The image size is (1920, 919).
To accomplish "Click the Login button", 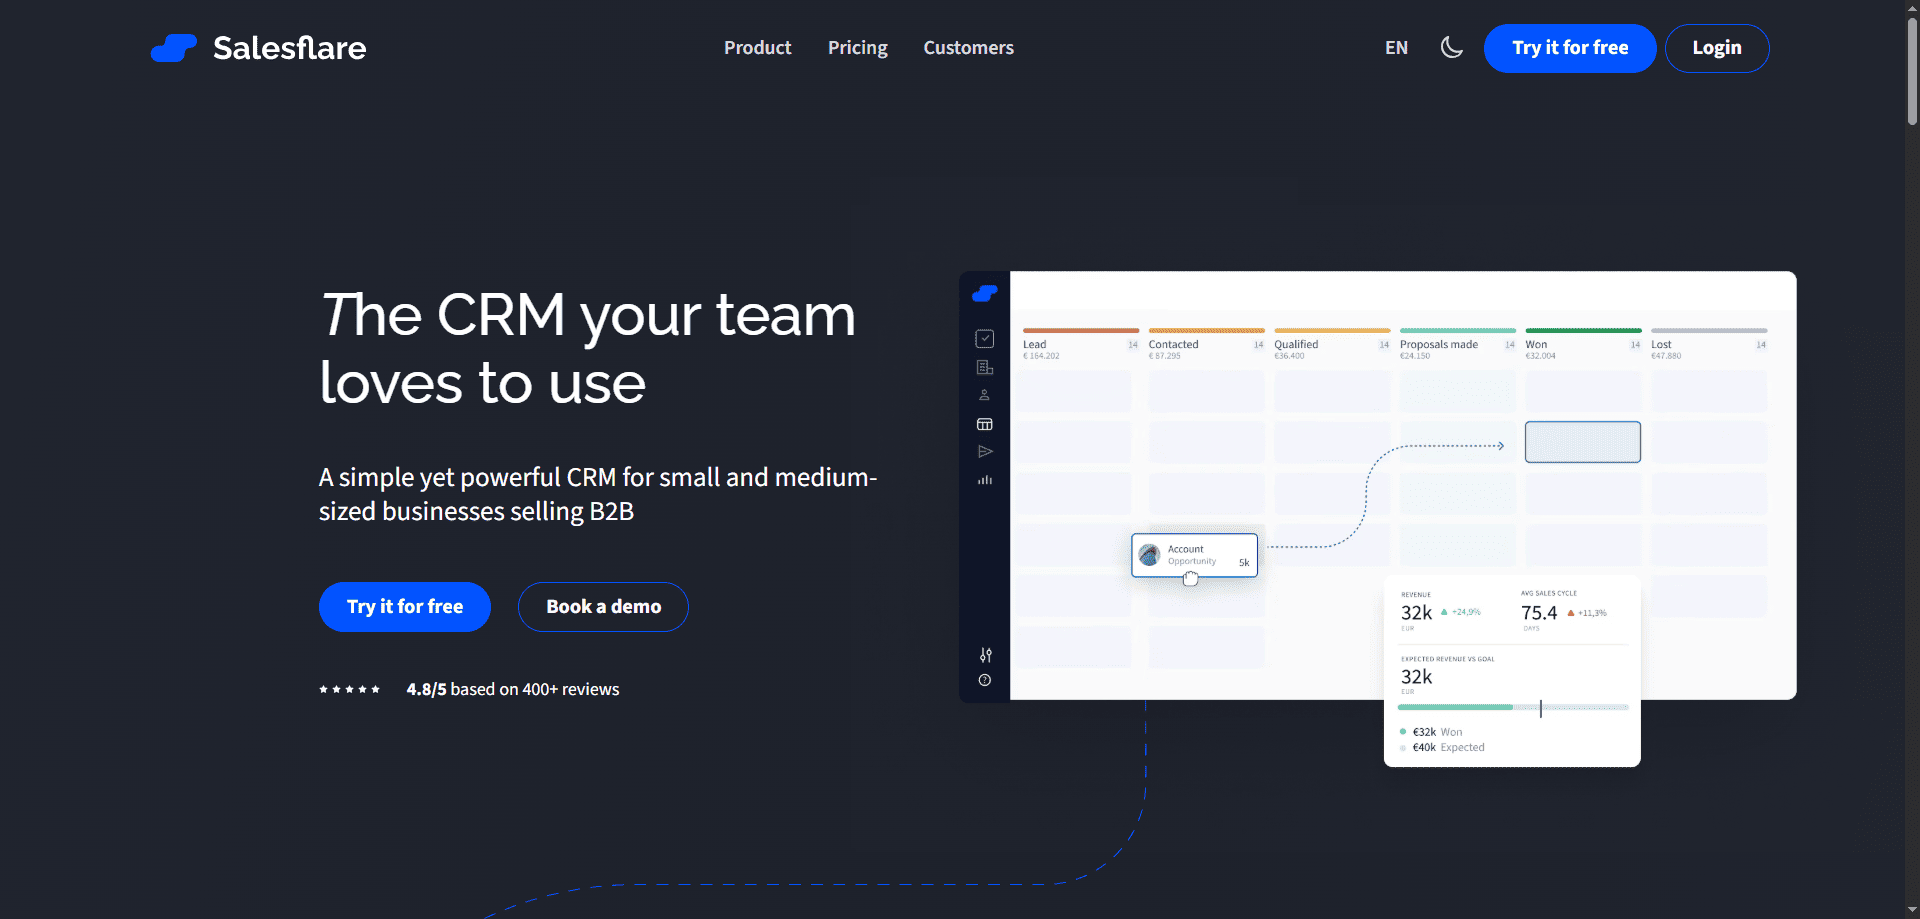I will (1717, 48).
